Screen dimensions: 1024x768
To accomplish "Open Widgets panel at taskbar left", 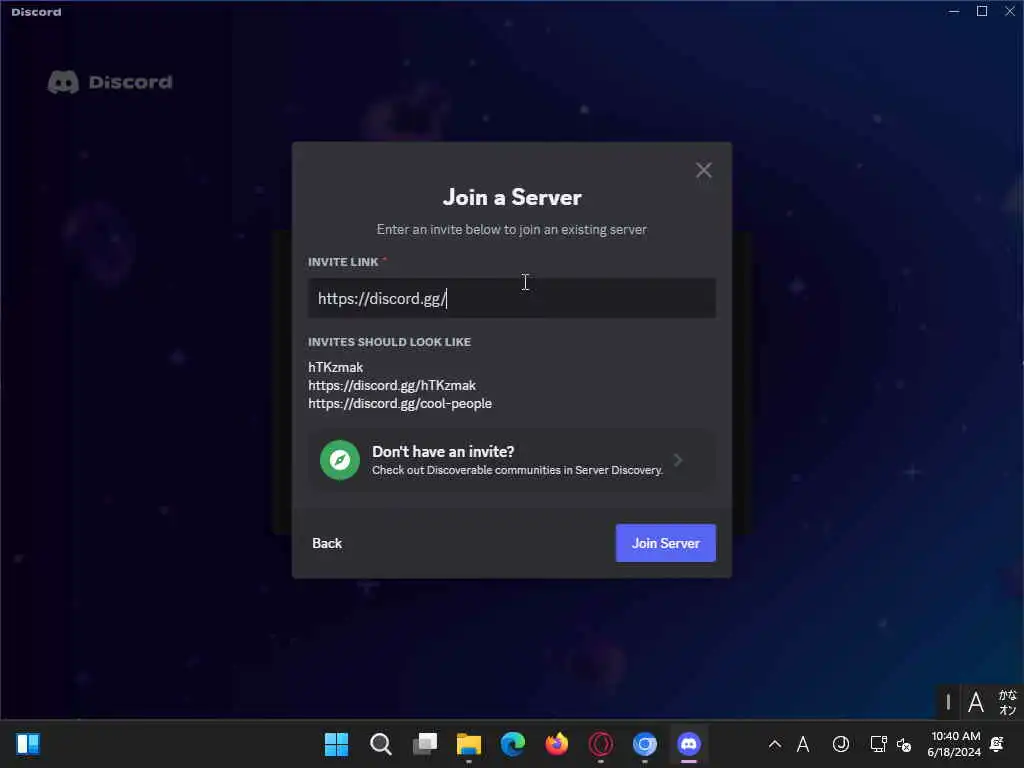I will [28, 744].
